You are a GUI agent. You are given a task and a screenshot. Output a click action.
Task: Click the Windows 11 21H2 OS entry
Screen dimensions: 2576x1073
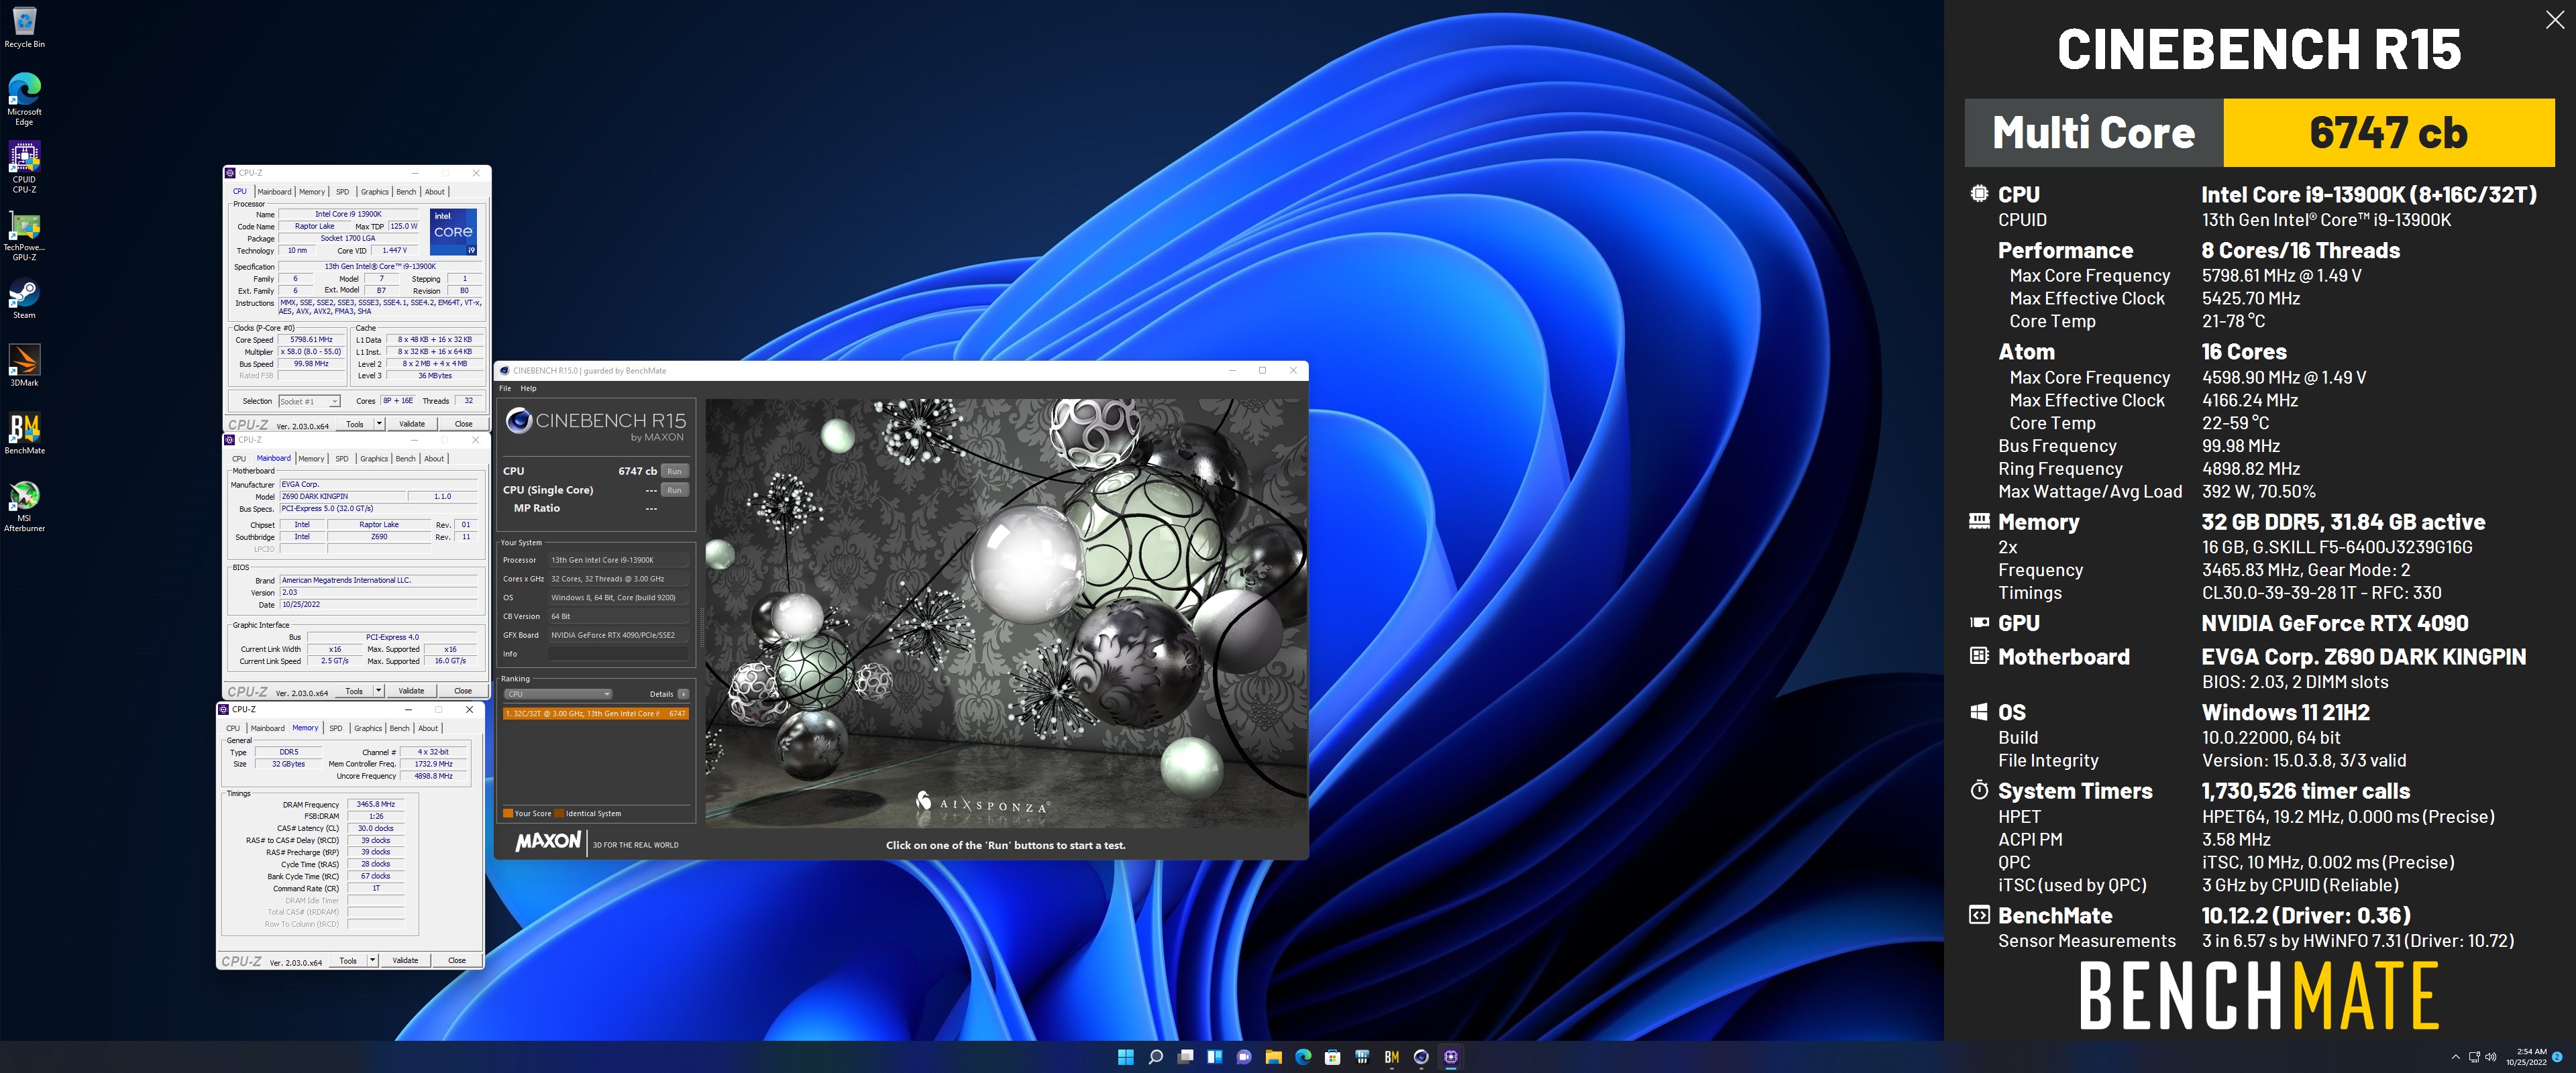(x=2285, y=713)
